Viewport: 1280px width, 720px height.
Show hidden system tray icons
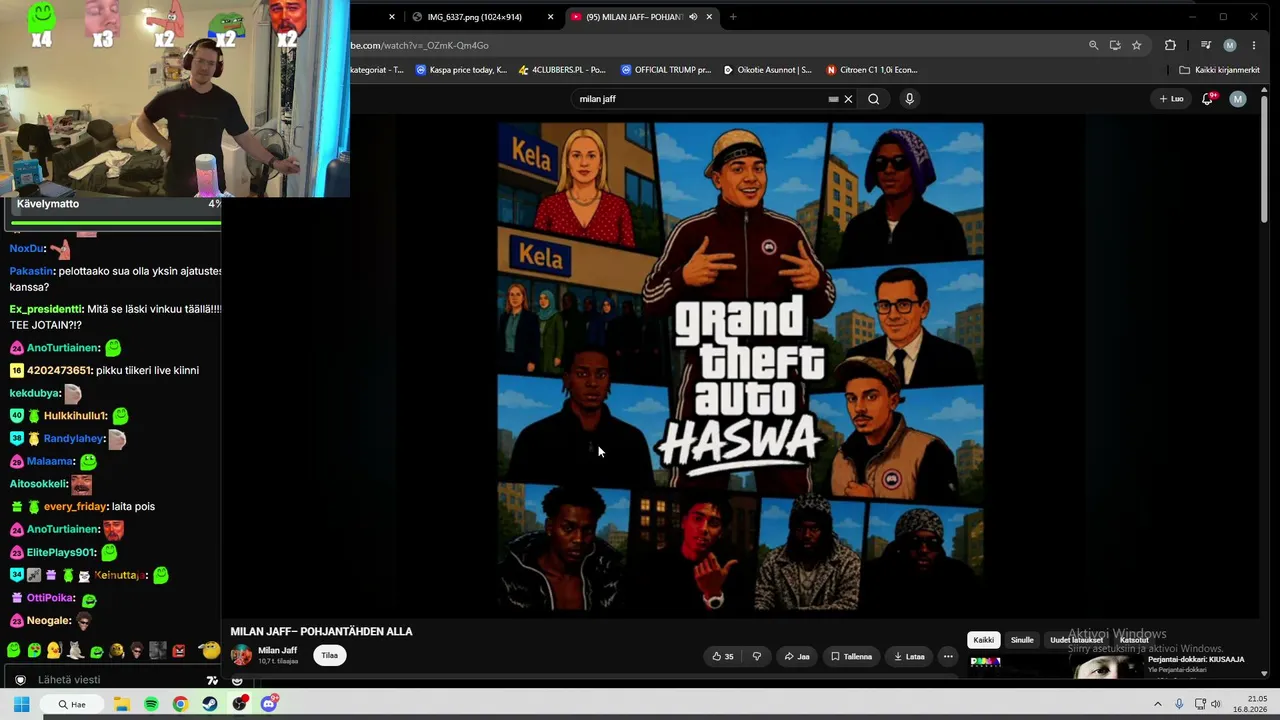pos(1158,704)
